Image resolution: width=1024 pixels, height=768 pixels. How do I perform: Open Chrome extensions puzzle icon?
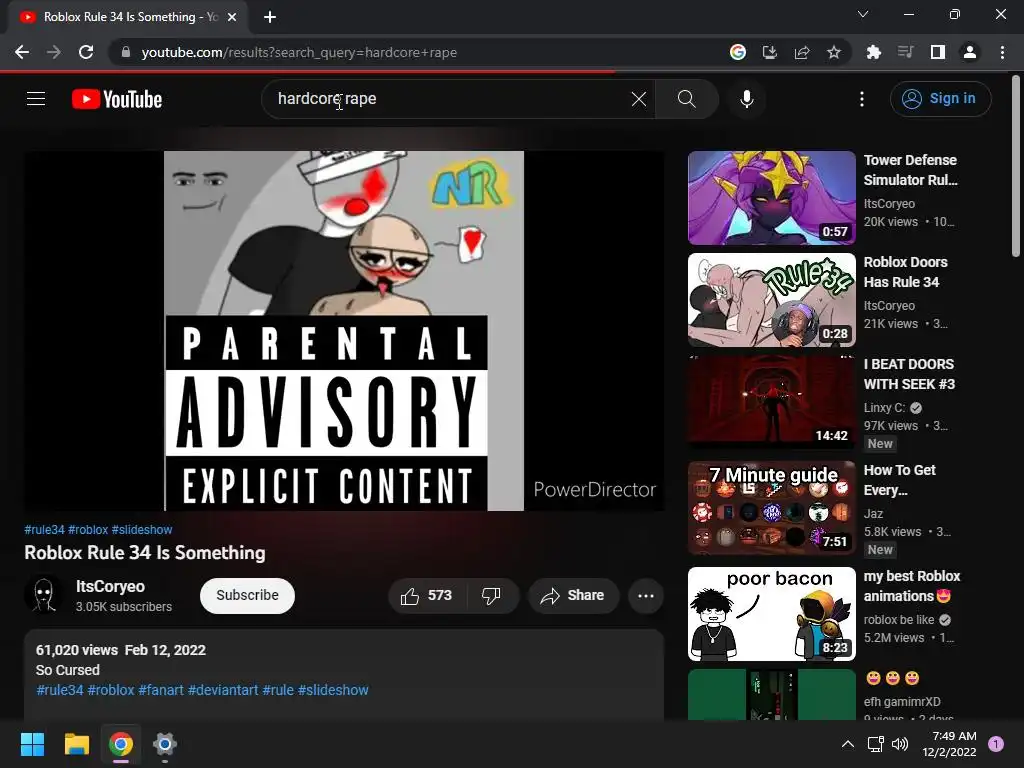coord(874,52)
